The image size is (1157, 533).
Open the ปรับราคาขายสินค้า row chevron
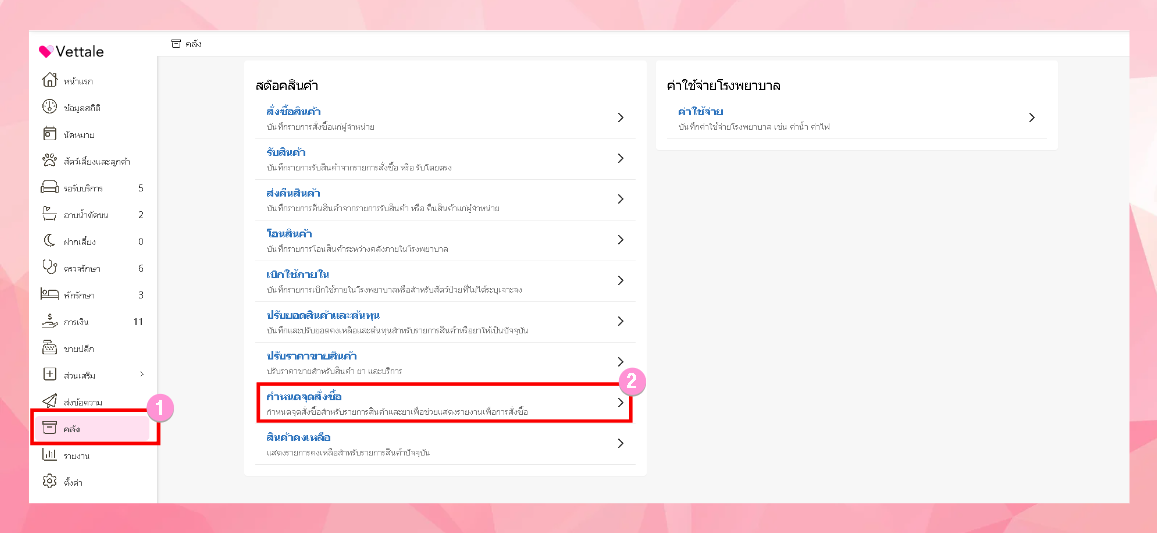pos(621,362)
